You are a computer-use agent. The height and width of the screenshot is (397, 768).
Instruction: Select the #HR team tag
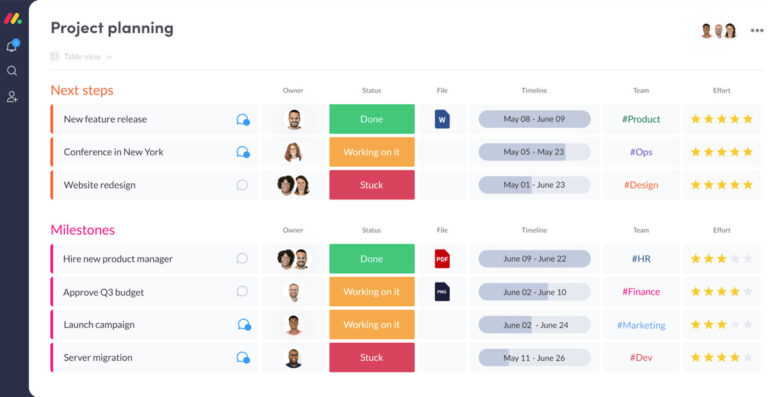[641, 258]
